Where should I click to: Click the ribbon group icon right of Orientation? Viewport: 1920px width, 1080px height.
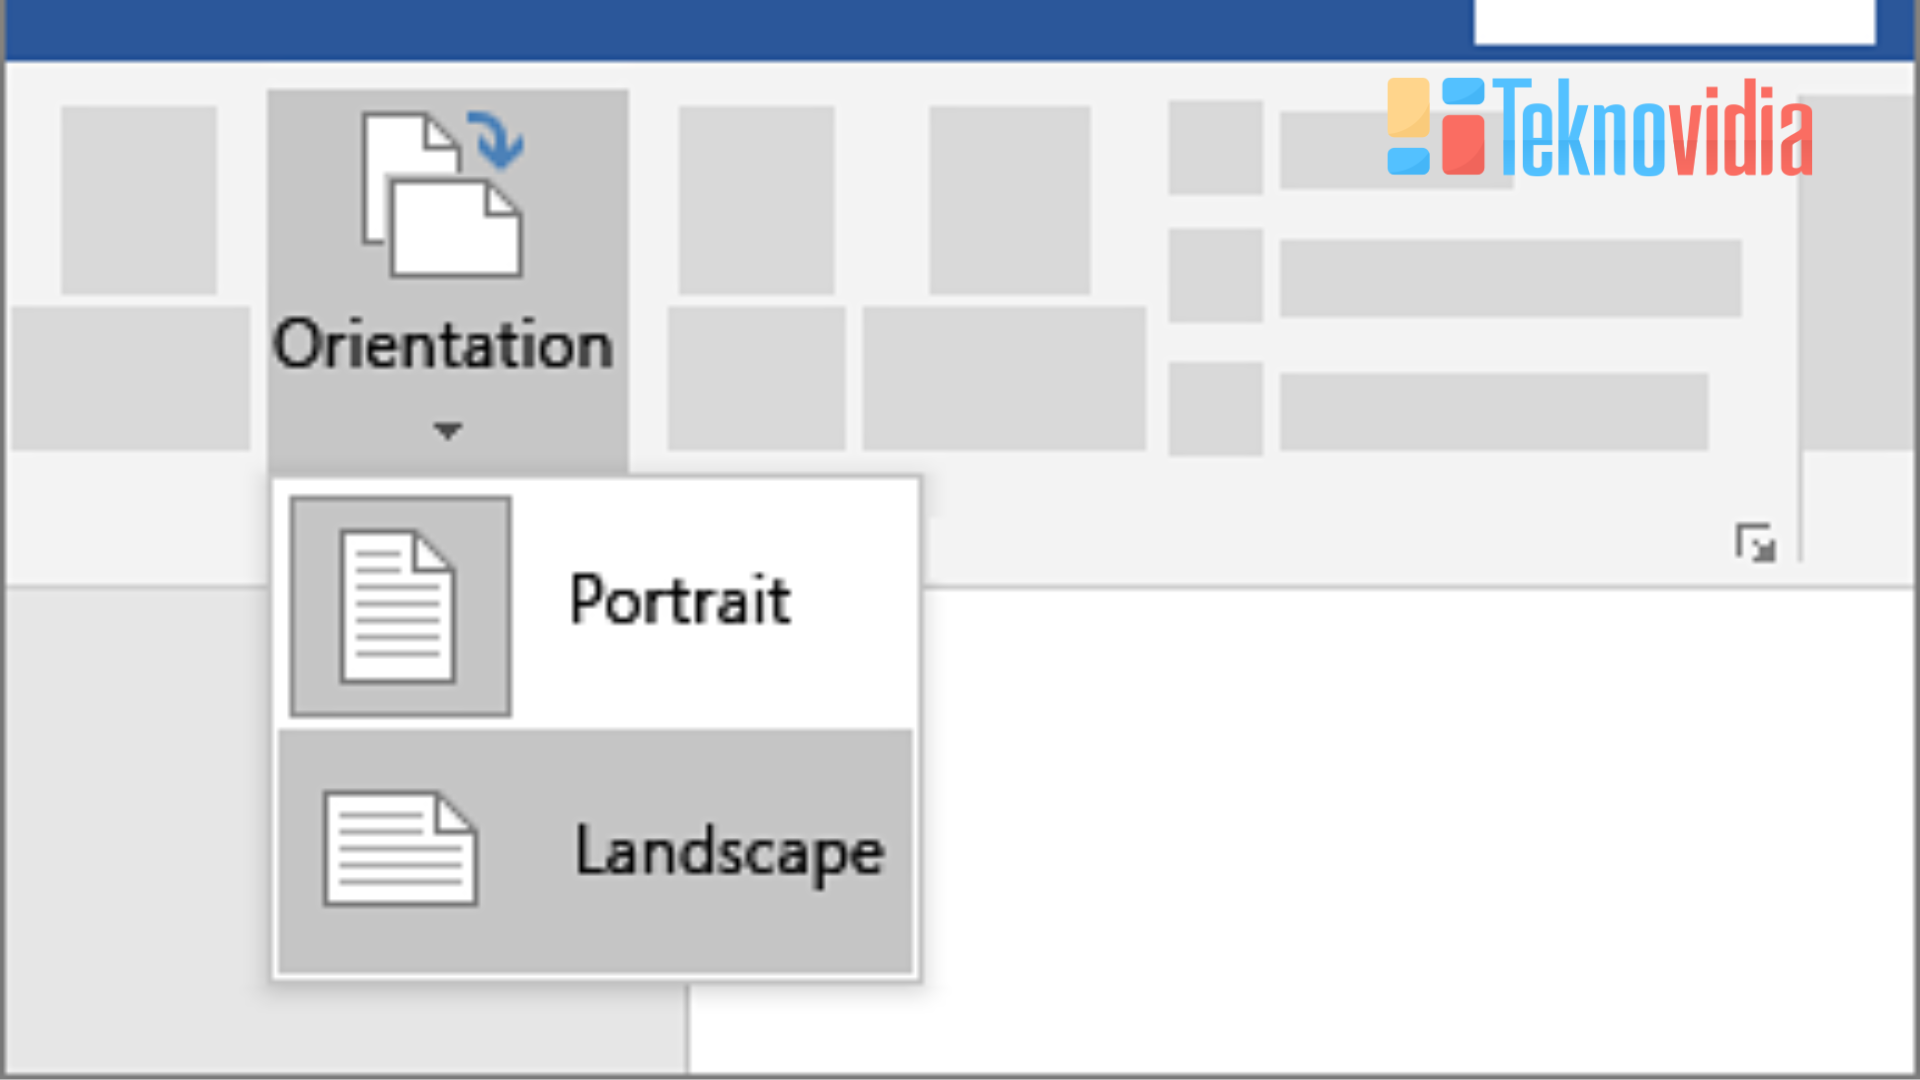click(755, 200)
